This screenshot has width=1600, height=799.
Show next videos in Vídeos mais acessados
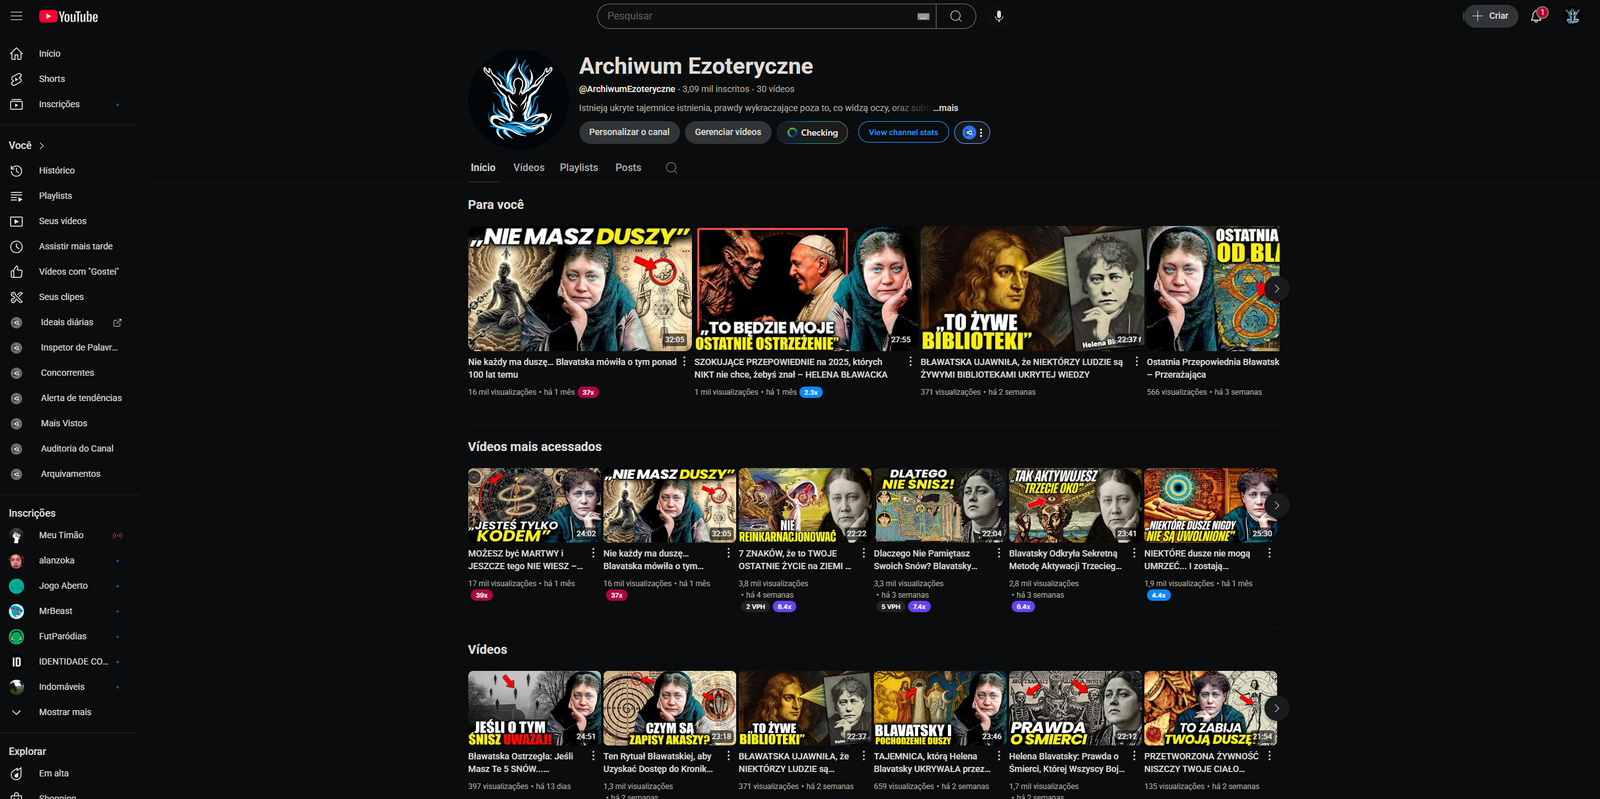[x=1276, y=506]
